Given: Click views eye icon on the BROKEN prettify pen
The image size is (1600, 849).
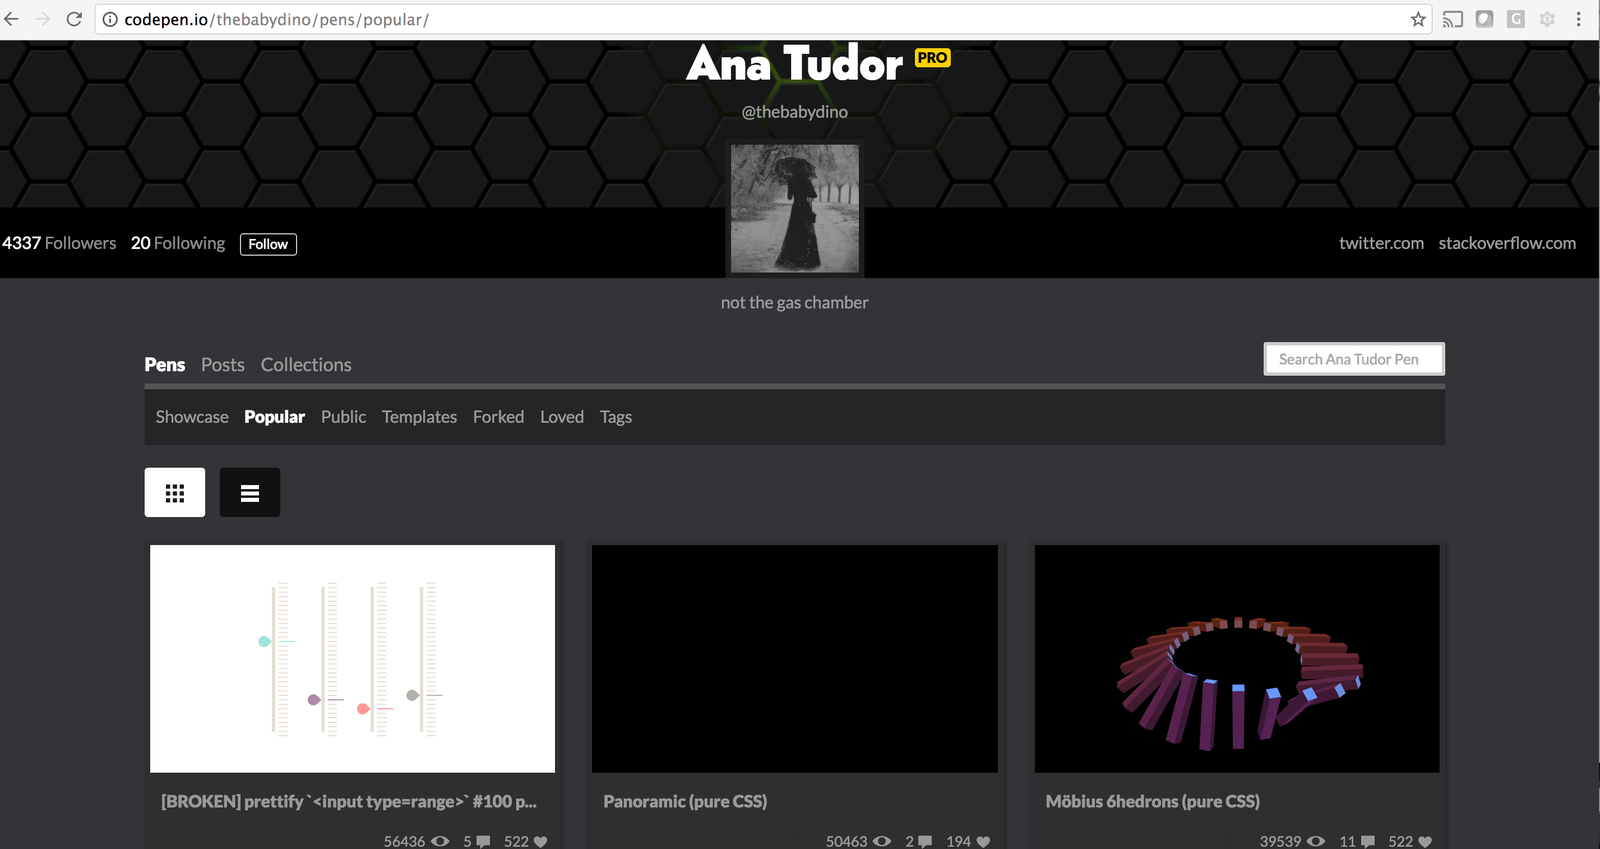Looking at the screenshot, I should (x=440, y=841).
